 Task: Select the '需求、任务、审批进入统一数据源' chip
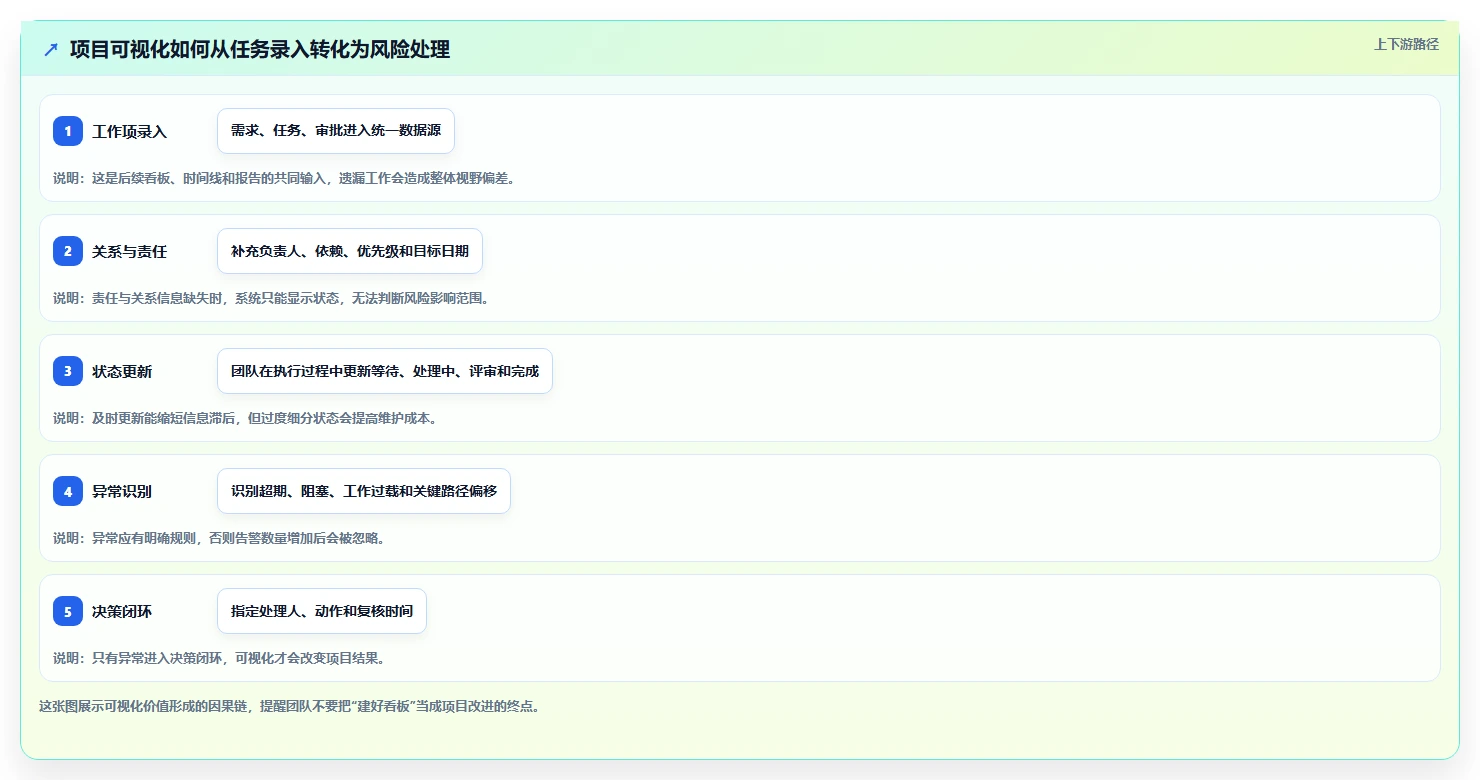coord(336,131)
